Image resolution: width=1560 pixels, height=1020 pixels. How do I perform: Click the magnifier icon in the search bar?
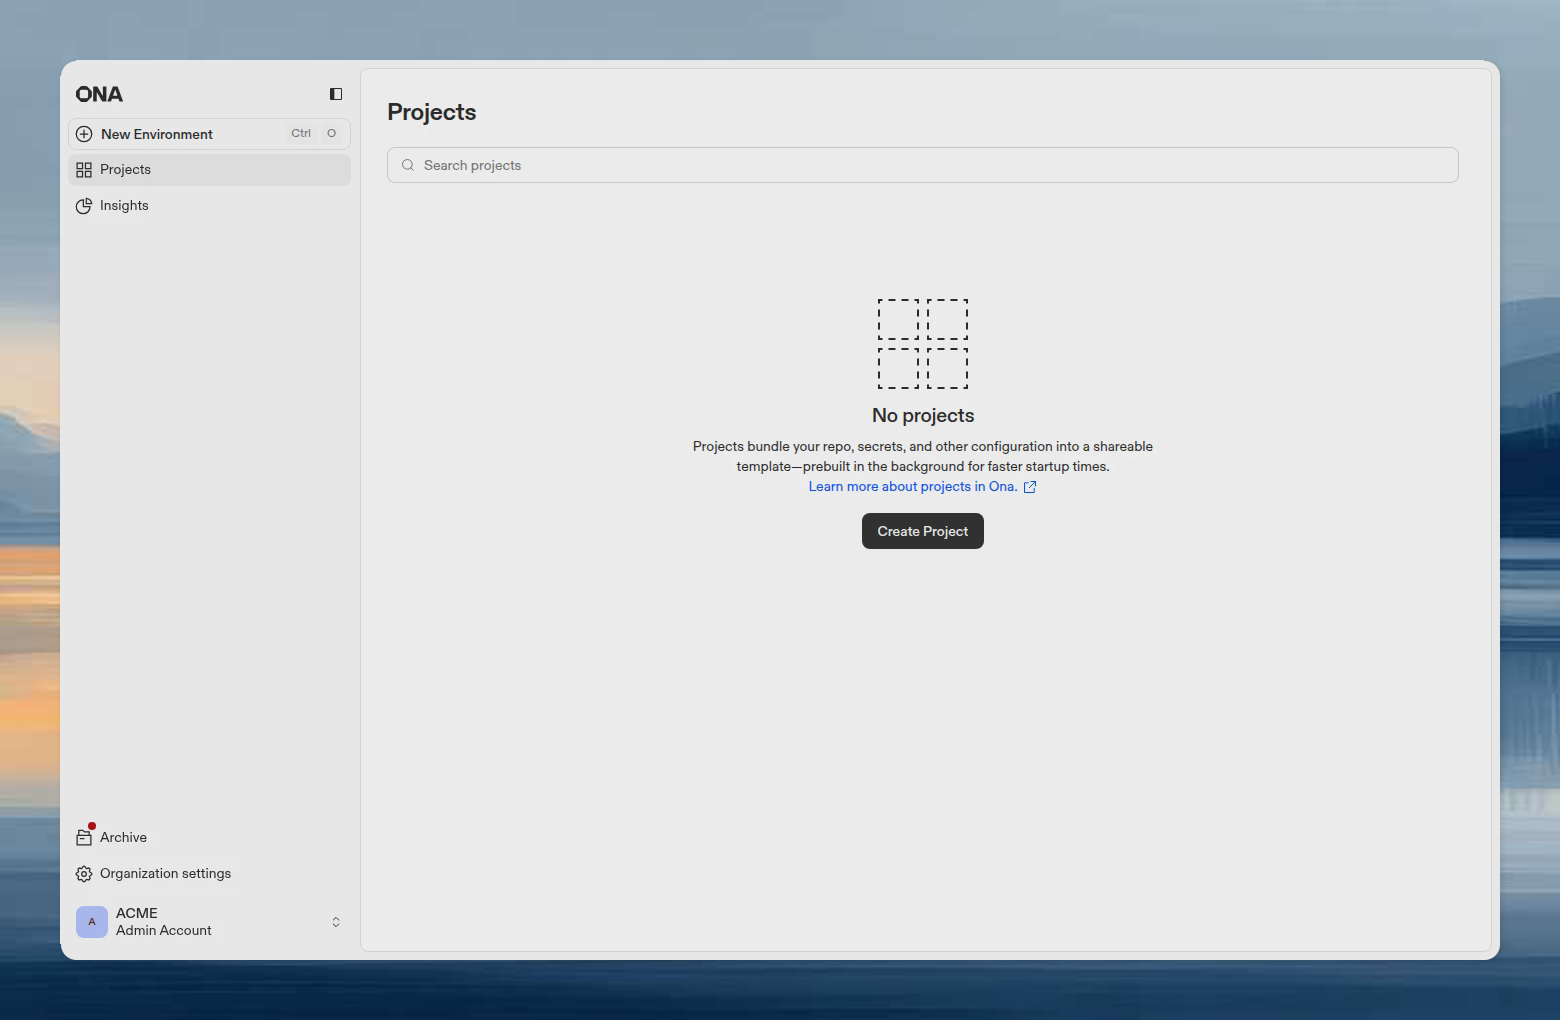click(407, 164)
